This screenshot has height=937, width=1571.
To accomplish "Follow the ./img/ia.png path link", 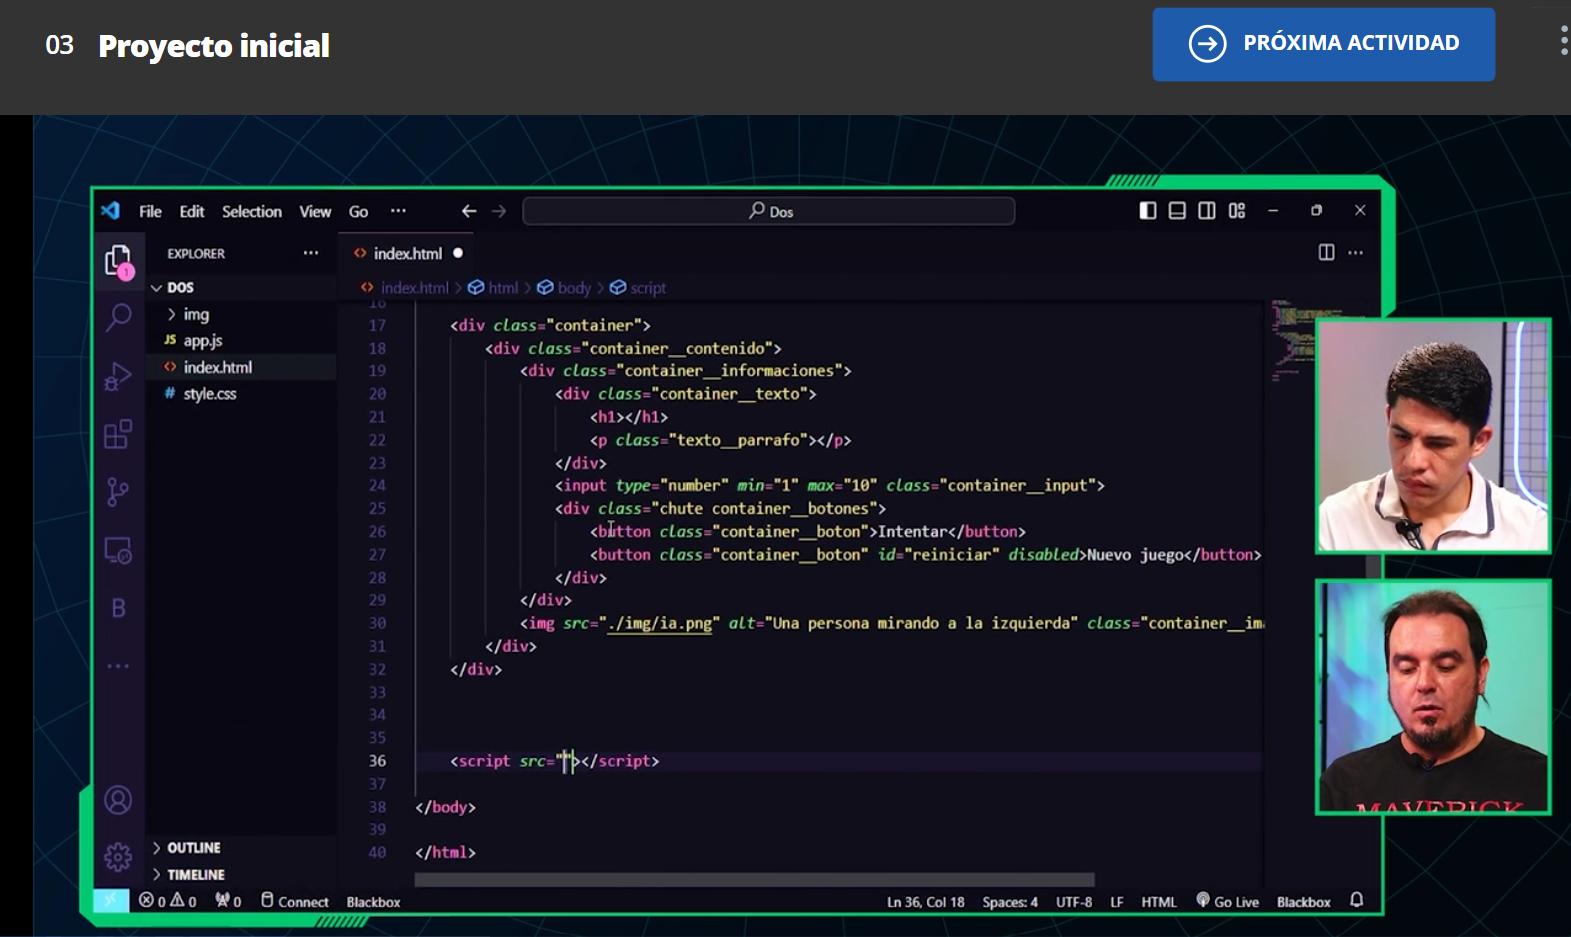I will [x=660, y=623].
